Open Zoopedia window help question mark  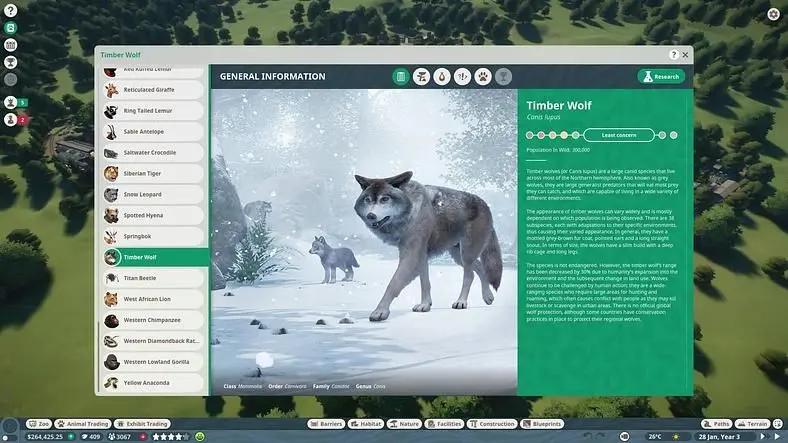(673, 55)
